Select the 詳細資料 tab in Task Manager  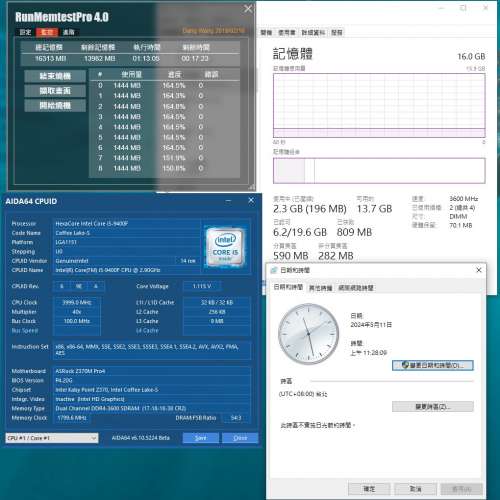click(313, 33)
